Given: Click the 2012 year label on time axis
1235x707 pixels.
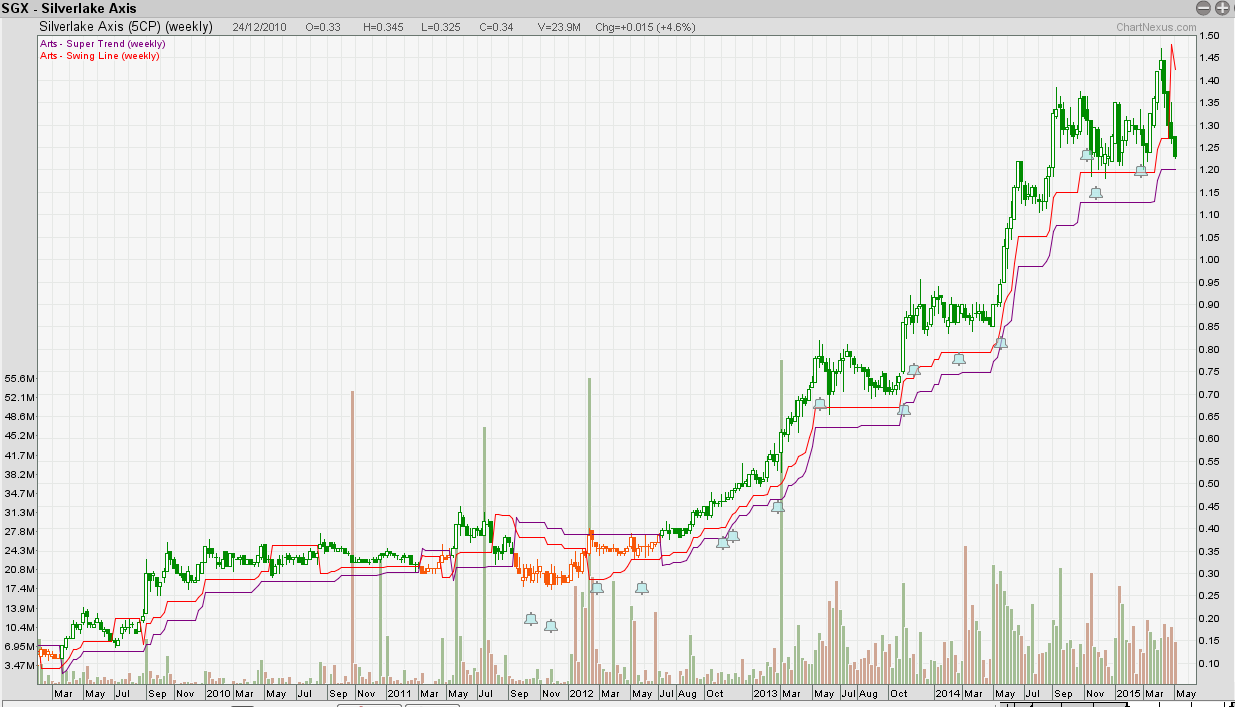Looking at the screenshot, I should 581,693.
